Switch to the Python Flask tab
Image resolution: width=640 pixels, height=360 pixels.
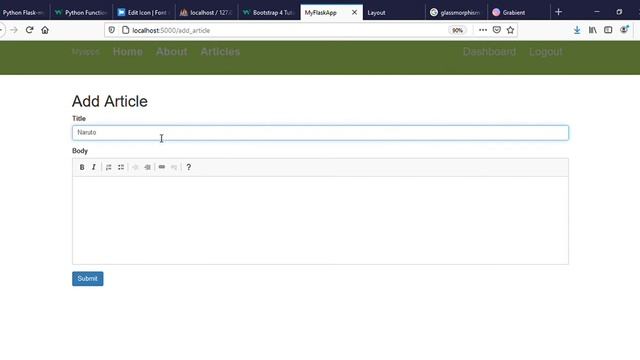click(x=24, y=13)
